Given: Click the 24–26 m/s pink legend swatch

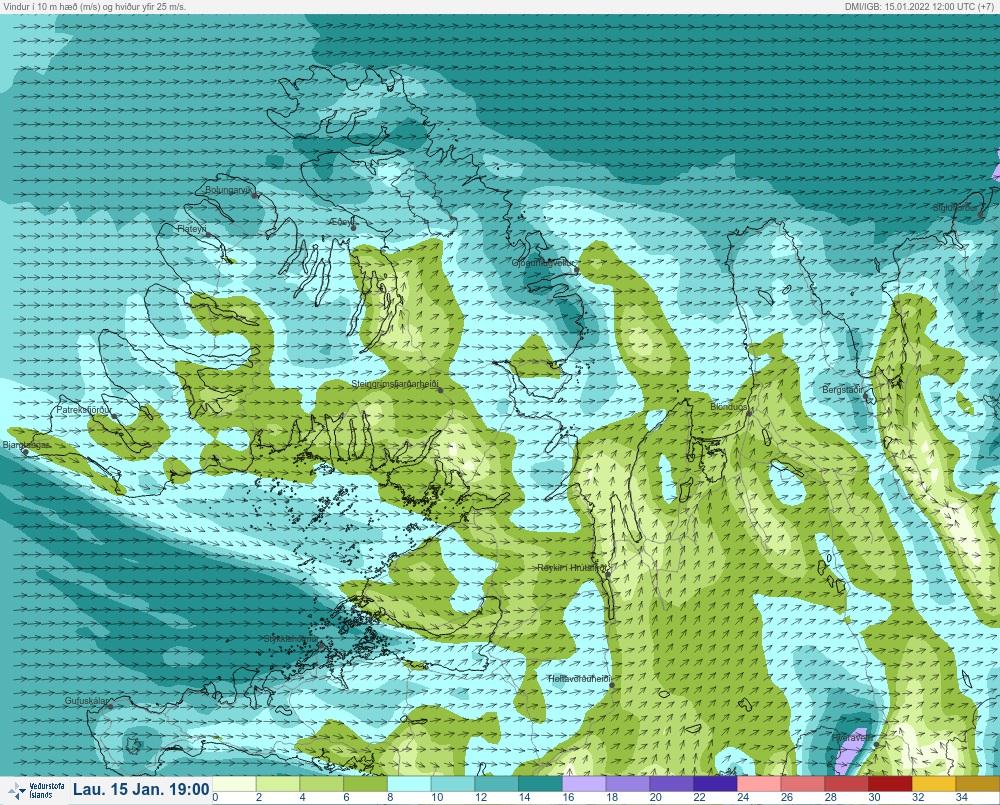Looking at the screenshot, I should click(760, 783).
